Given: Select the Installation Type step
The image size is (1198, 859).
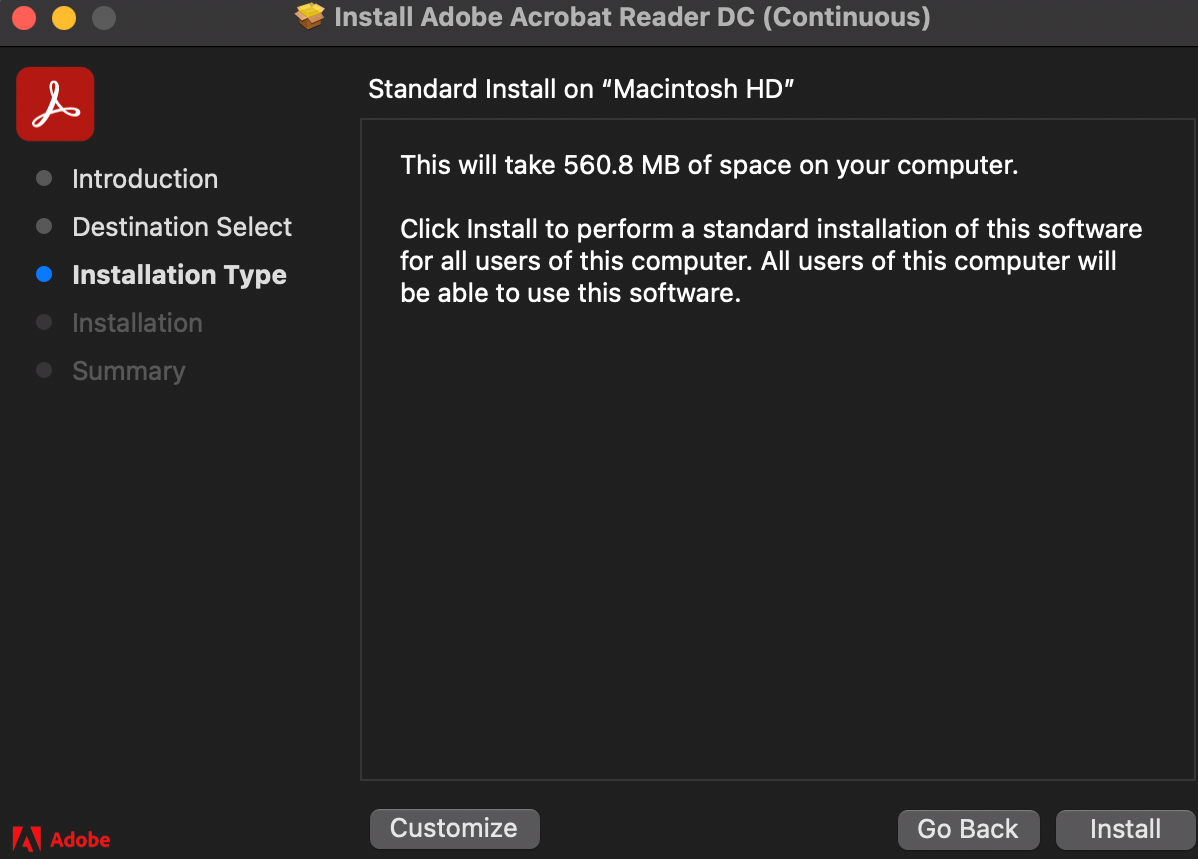Looking at the screenshot, I should click(179, 275).
